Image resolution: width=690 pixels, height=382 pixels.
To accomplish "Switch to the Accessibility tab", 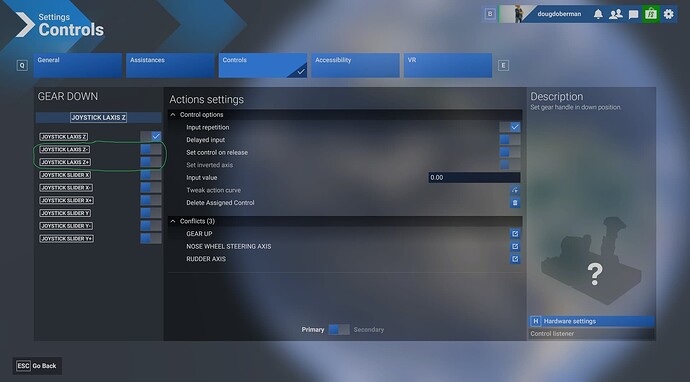I will click(x=356, y=66).
